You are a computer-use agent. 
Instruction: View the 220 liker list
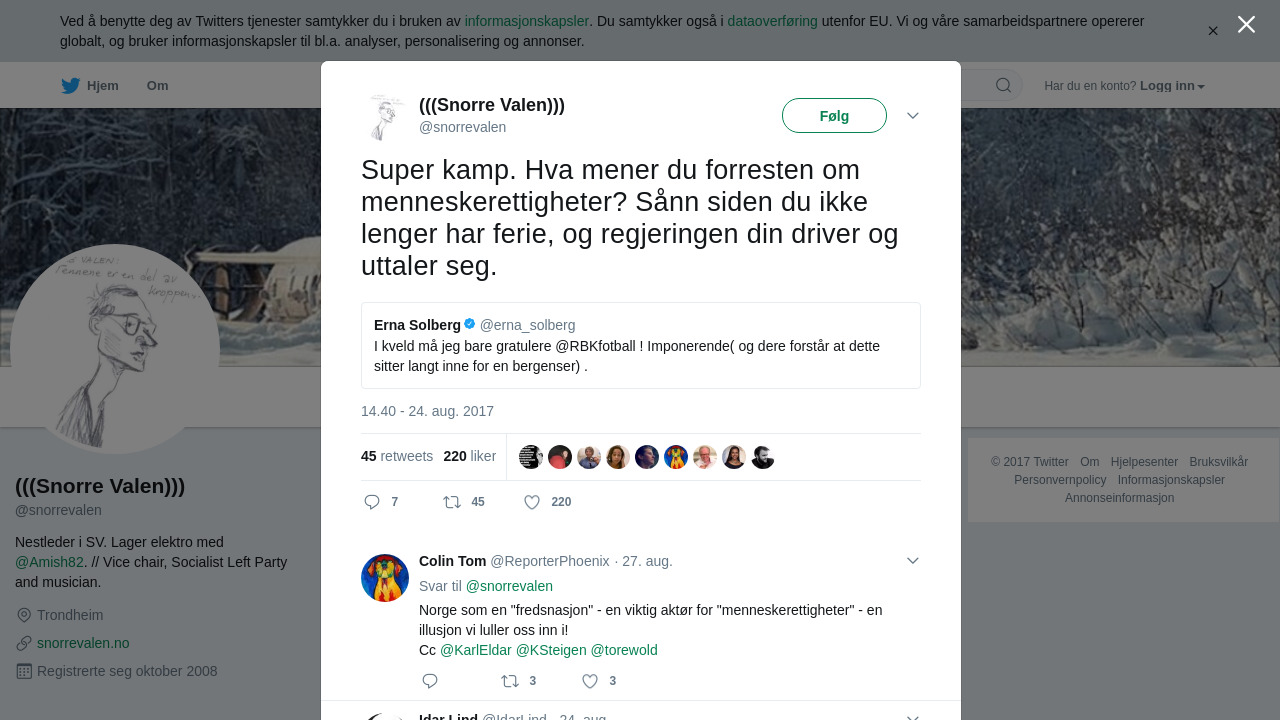(470, 456)
